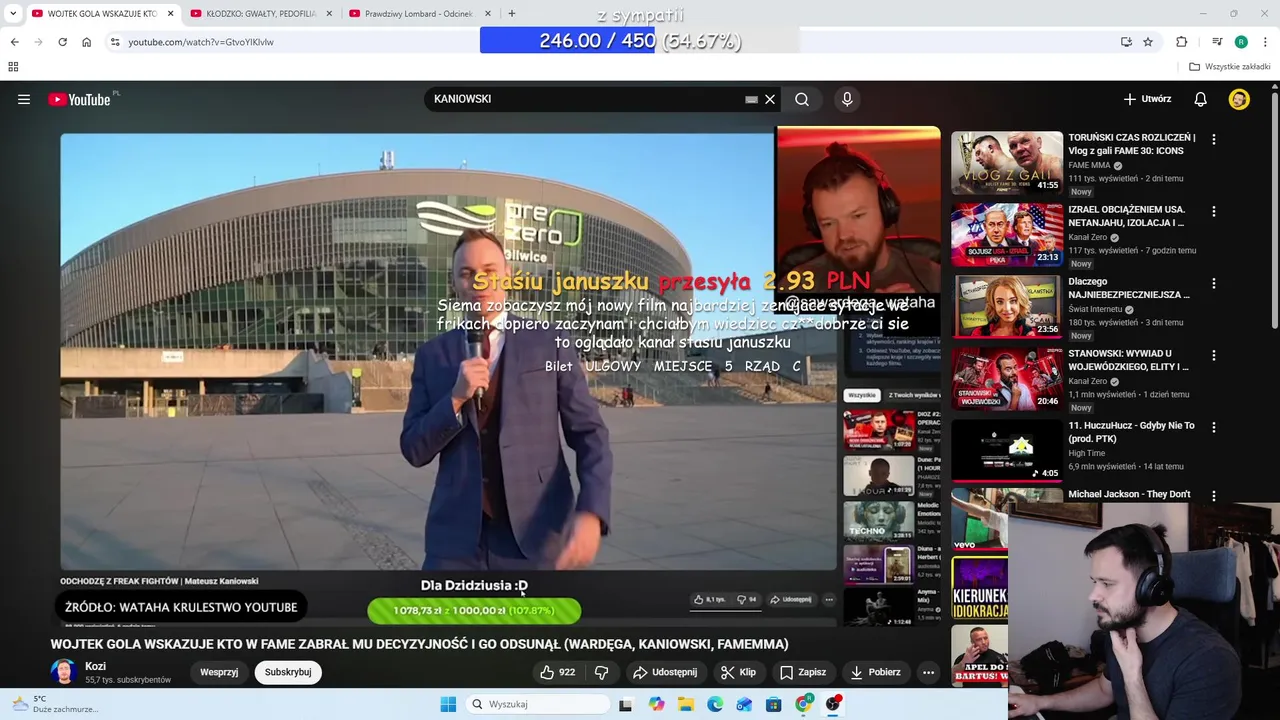
Task: Click the Utwórz create button
Action: (1147, 99)
